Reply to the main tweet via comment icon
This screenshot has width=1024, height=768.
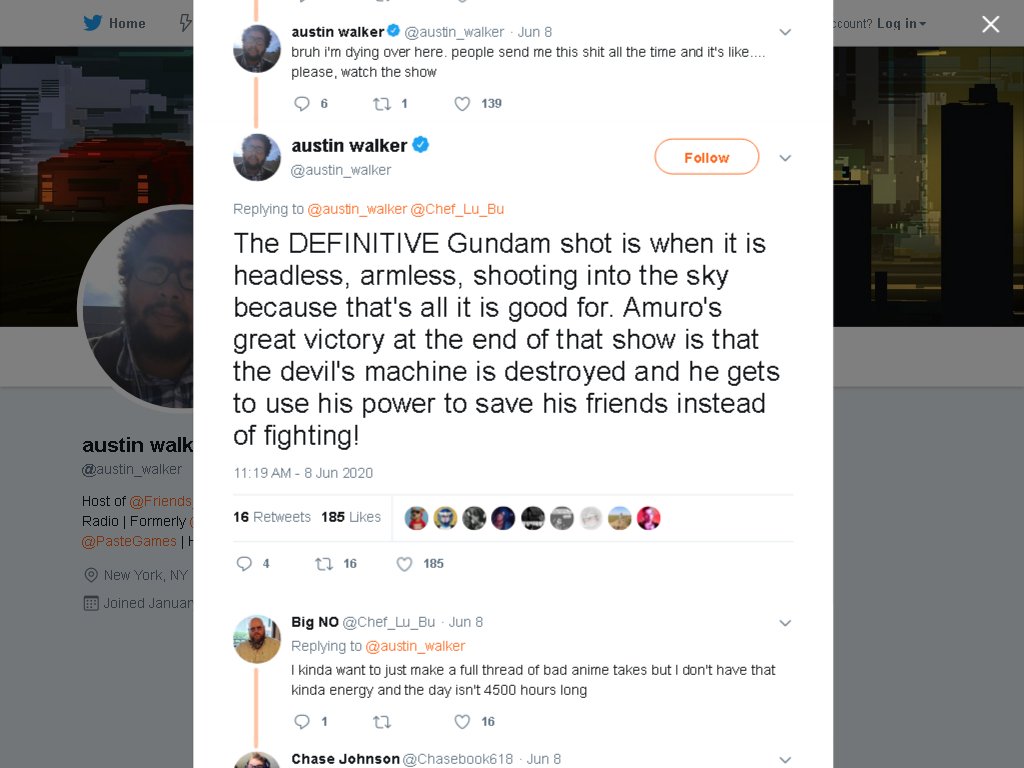(x=244, y=564)
